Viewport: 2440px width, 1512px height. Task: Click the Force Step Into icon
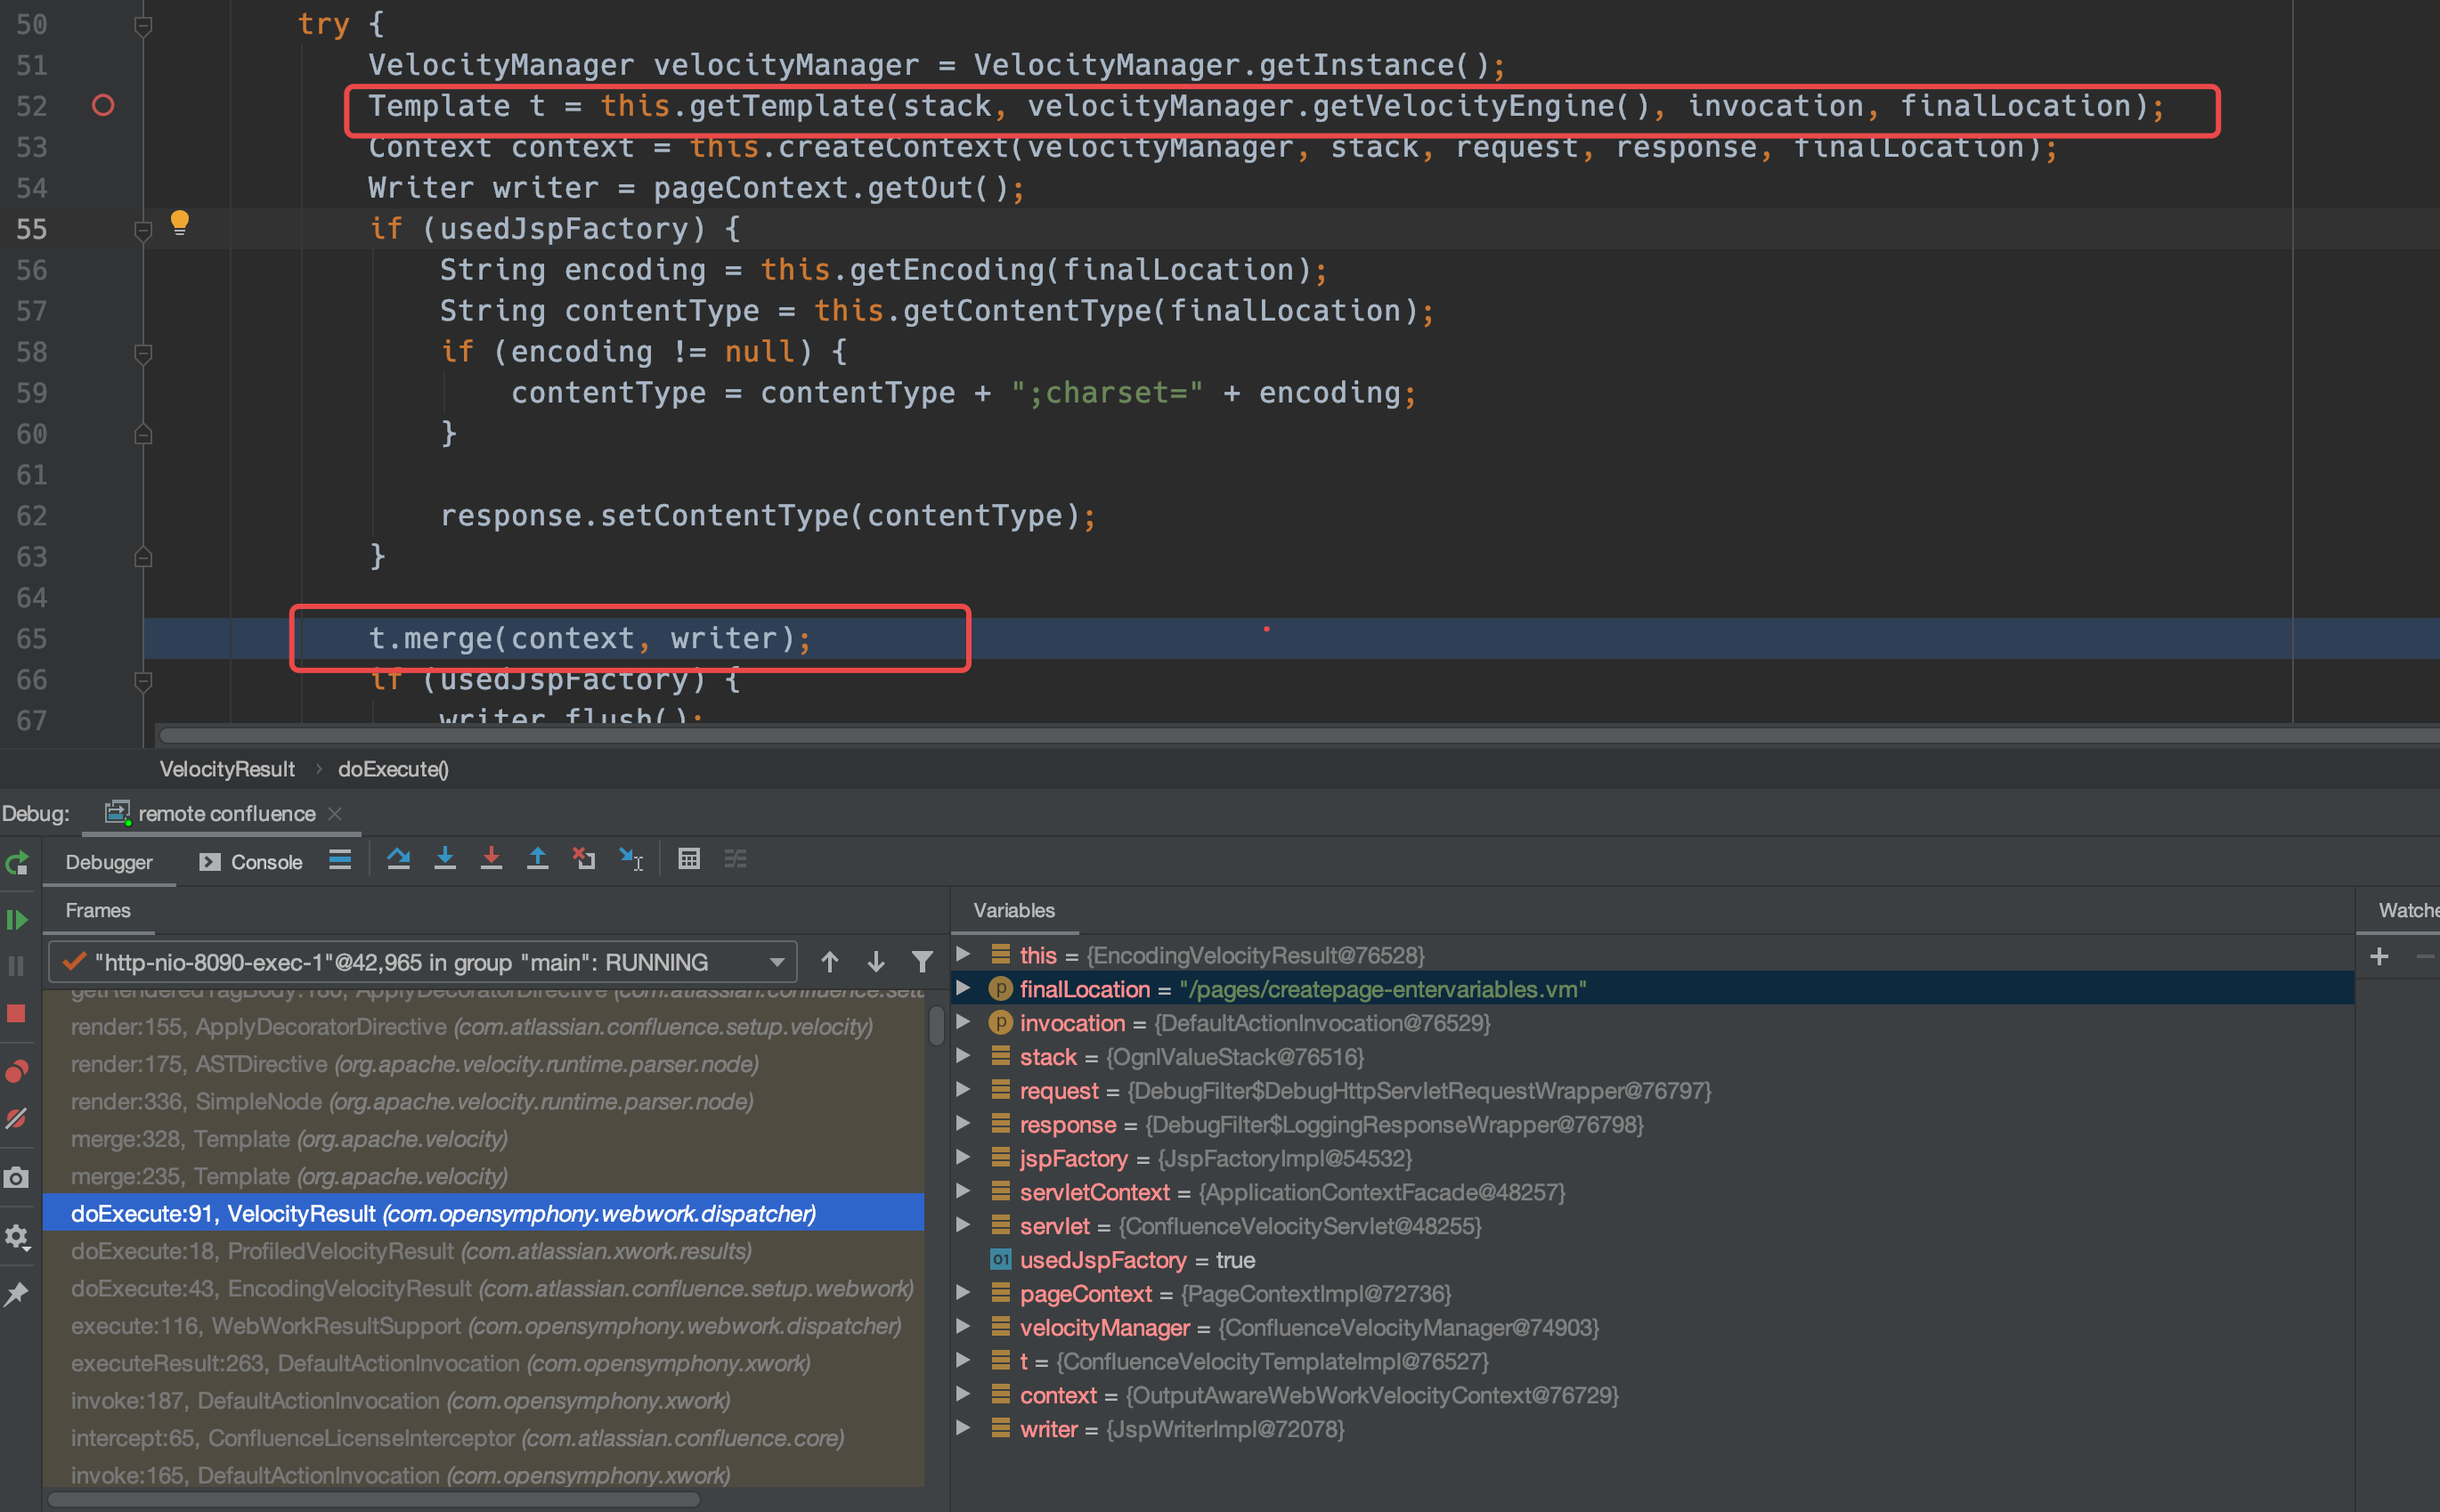[491, 859]
